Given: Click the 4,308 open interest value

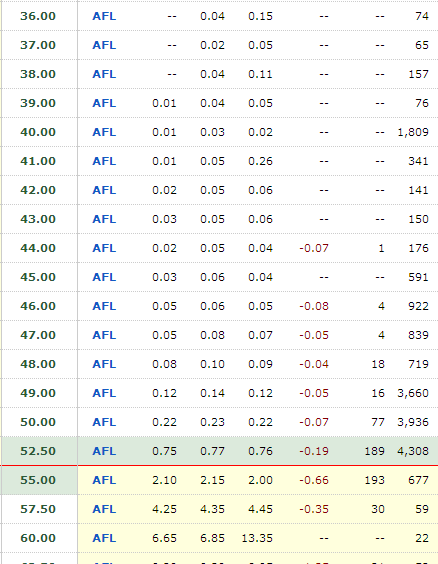Looking at the screenshot, I should tap(413, 451).
